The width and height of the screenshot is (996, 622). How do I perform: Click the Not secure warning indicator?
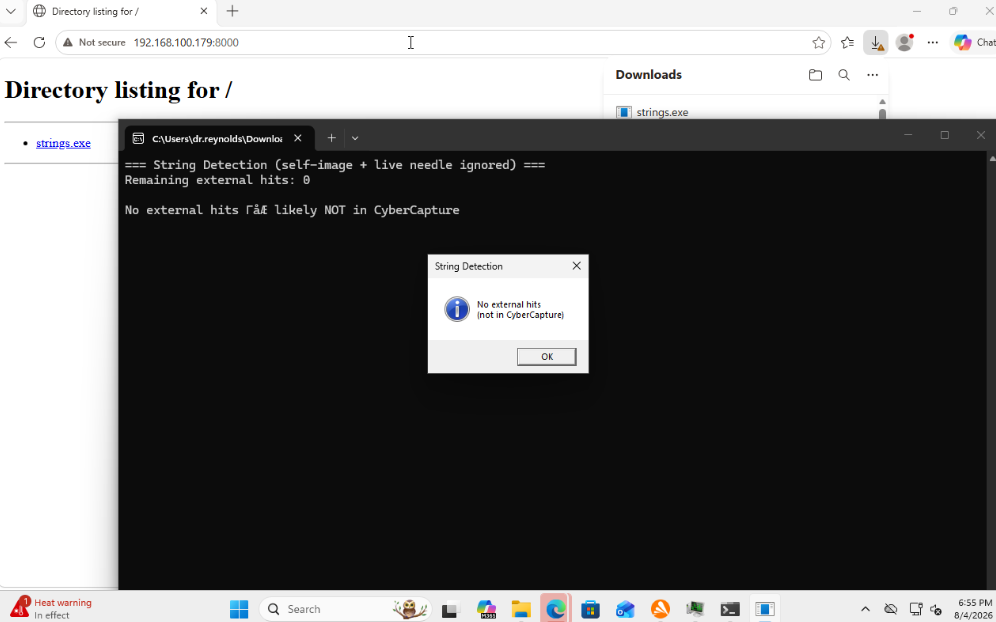point(94,43)
